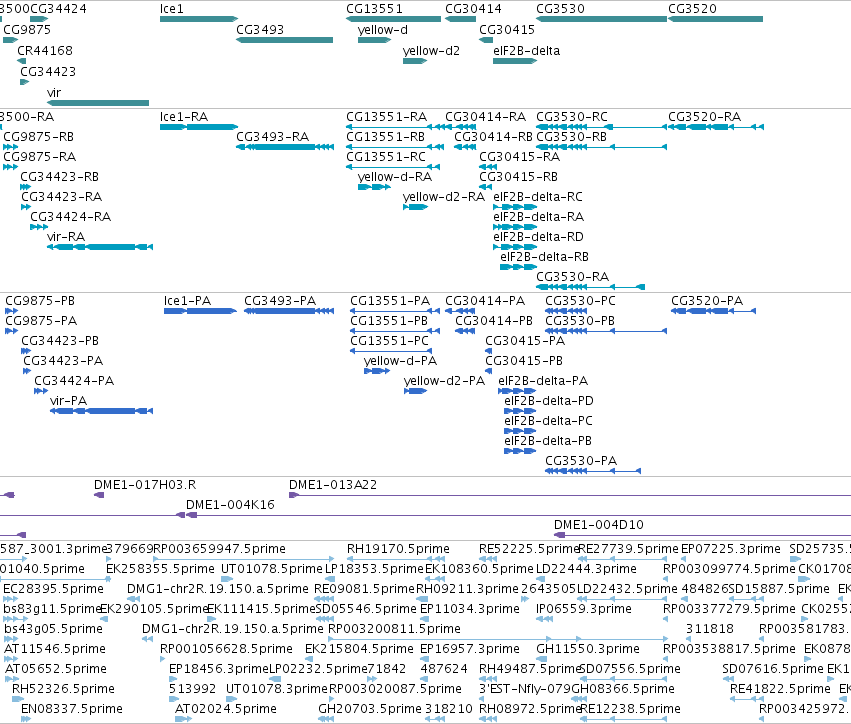Image resolution: width=851 pixels, height=724 pixels.
Task: Click EST label GH11550.3prime
Action: 588,650
